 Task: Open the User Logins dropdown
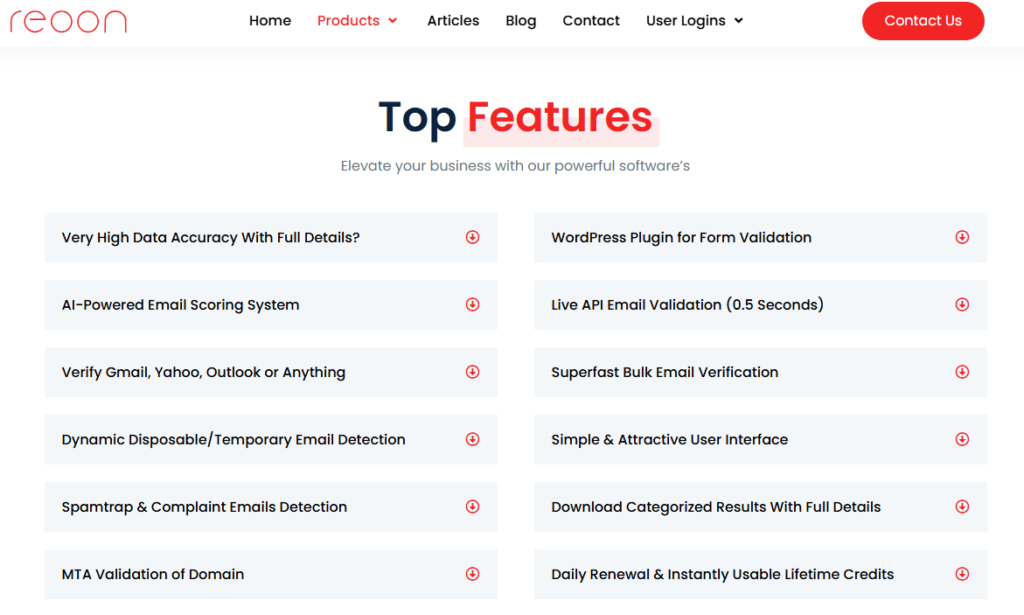click(688, 20)
